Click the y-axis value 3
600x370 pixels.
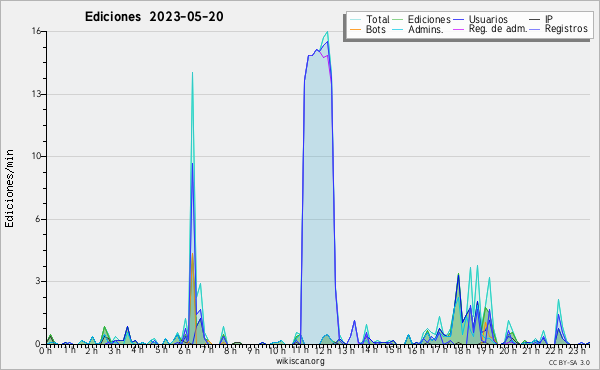(38, 281)
